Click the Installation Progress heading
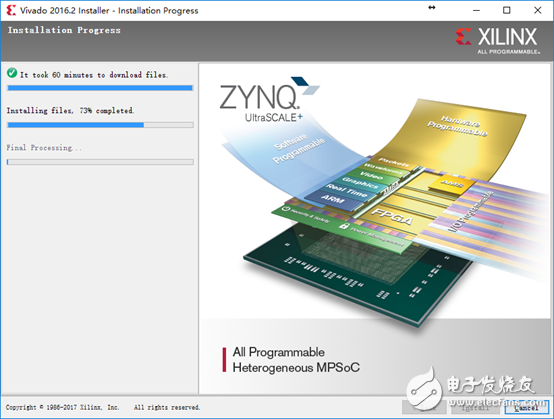Screen dimensions: 554x419 pos(64,30)
